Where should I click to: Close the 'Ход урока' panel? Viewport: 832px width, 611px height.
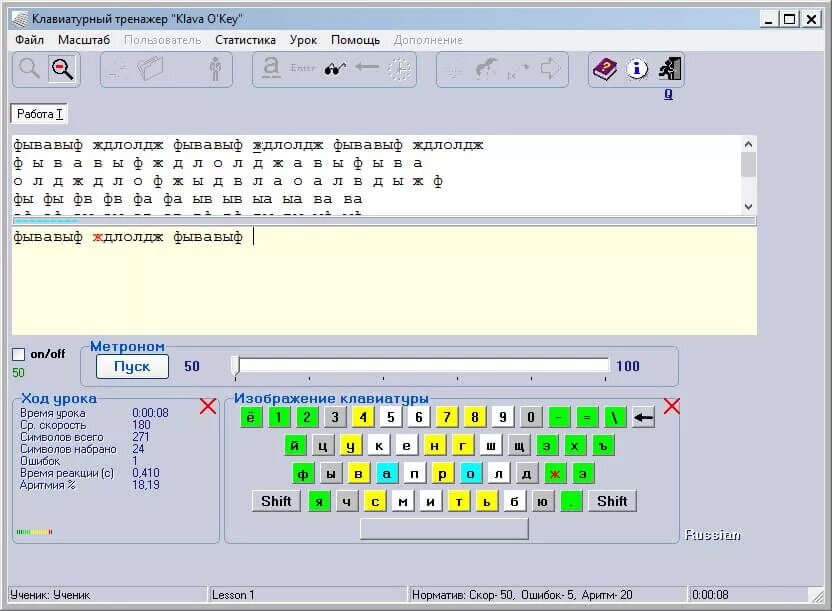[x=207, y=406]
